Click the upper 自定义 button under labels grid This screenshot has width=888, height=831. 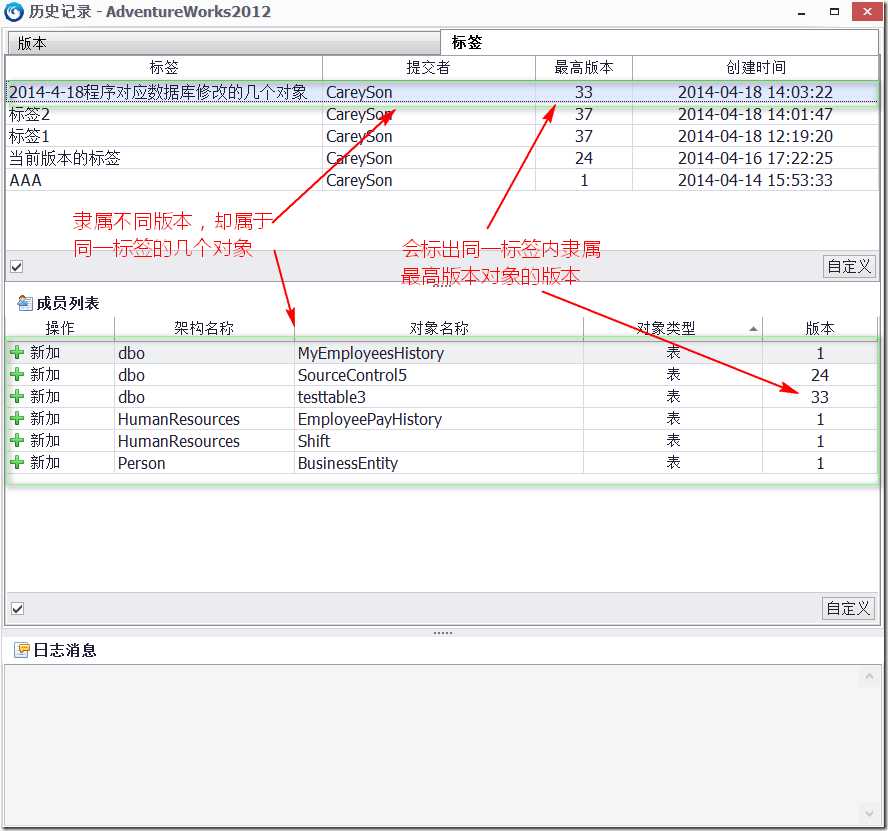848,266
